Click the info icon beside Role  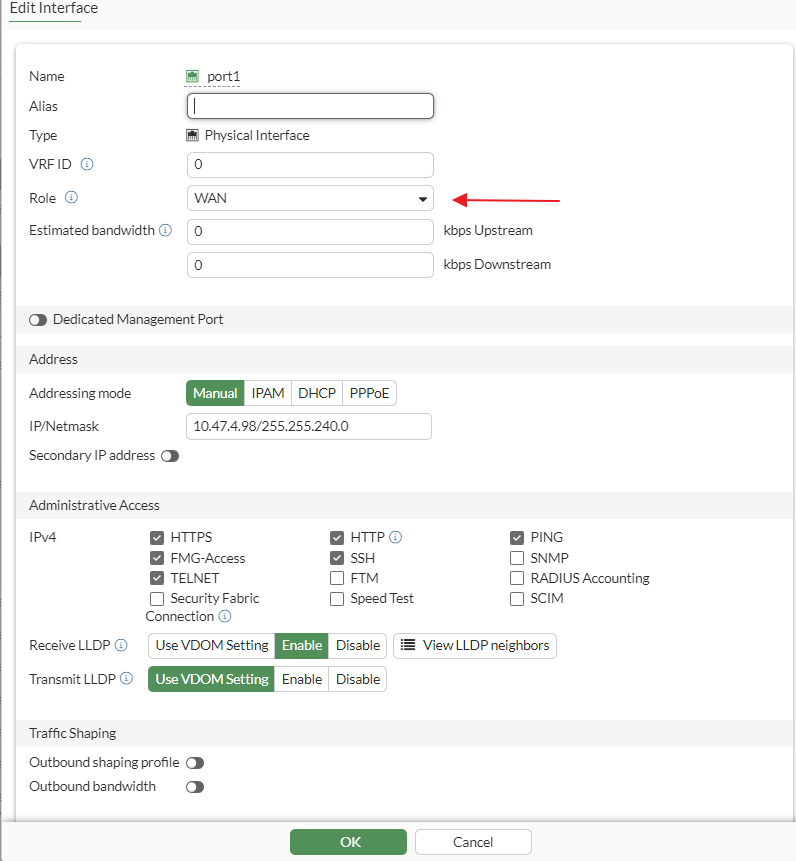pyautogui.click(x=71, y=198)
